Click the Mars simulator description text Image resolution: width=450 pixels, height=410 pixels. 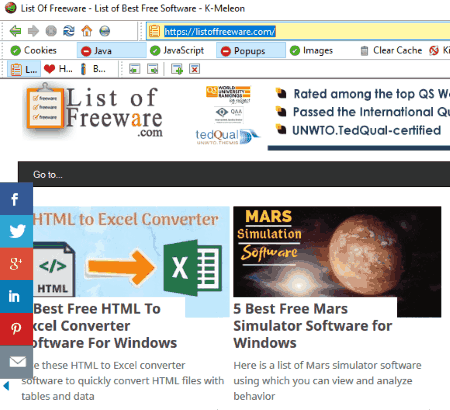(327, 381)
